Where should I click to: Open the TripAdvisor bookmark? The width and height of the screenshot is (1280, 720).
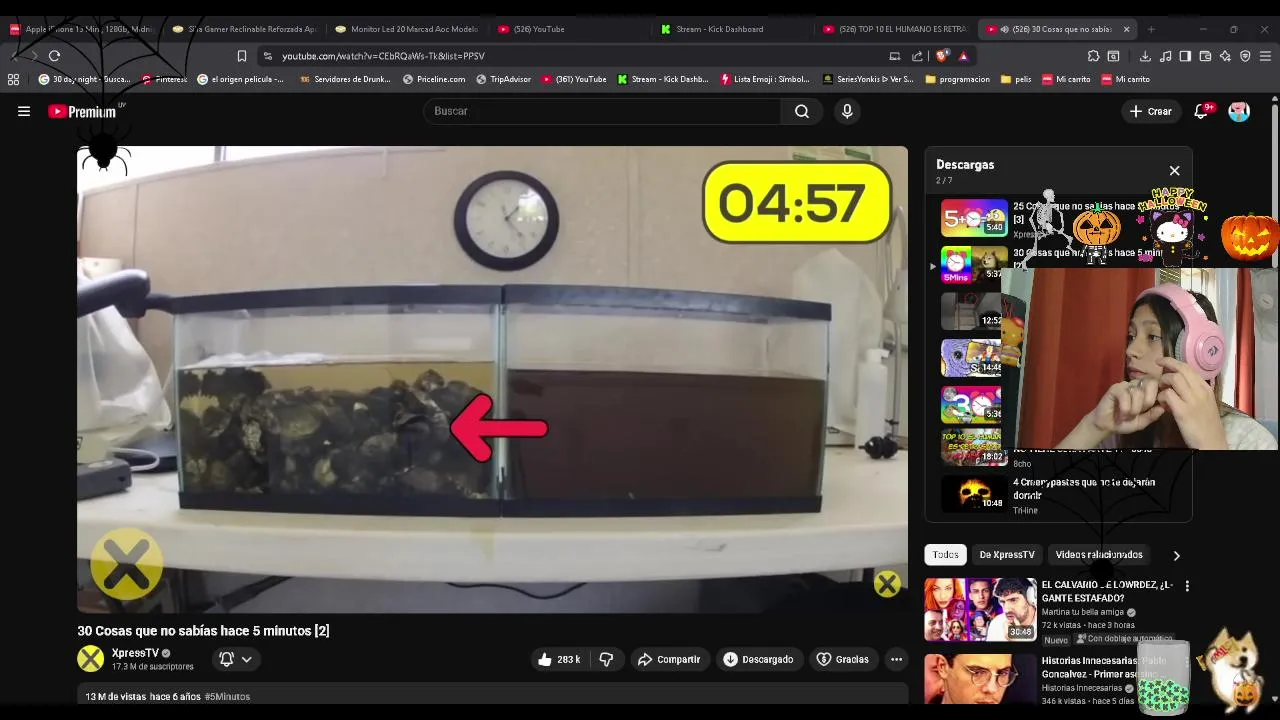tap(503, 79)
